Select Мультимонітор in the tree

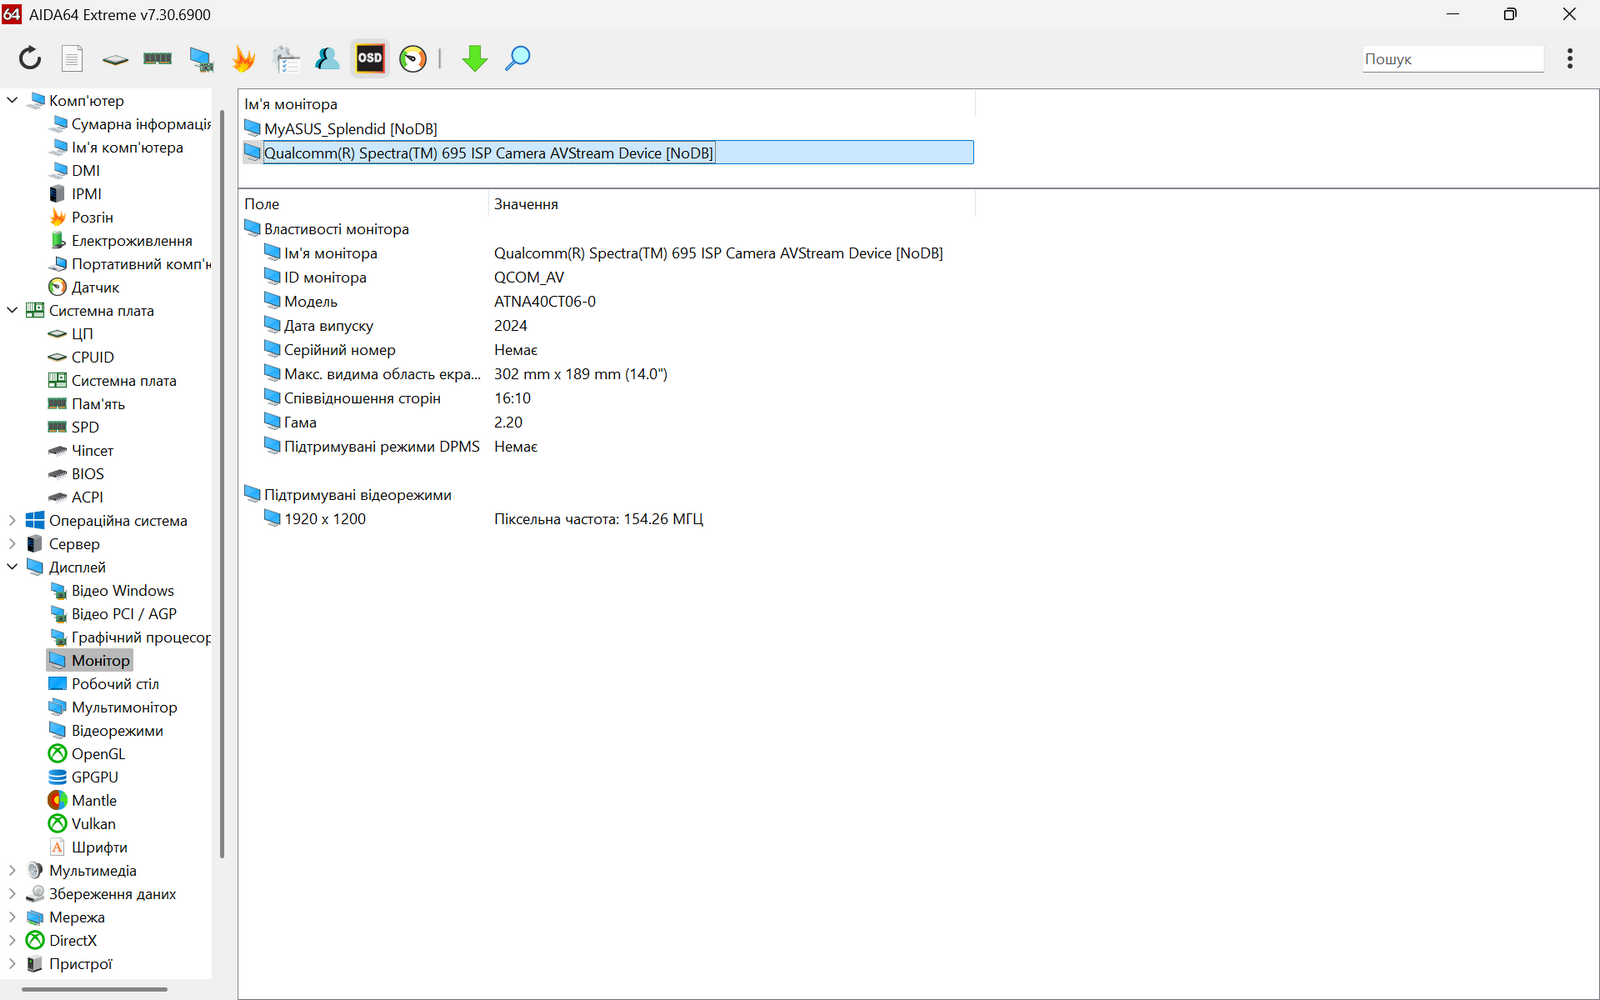[x=114, y=707]
